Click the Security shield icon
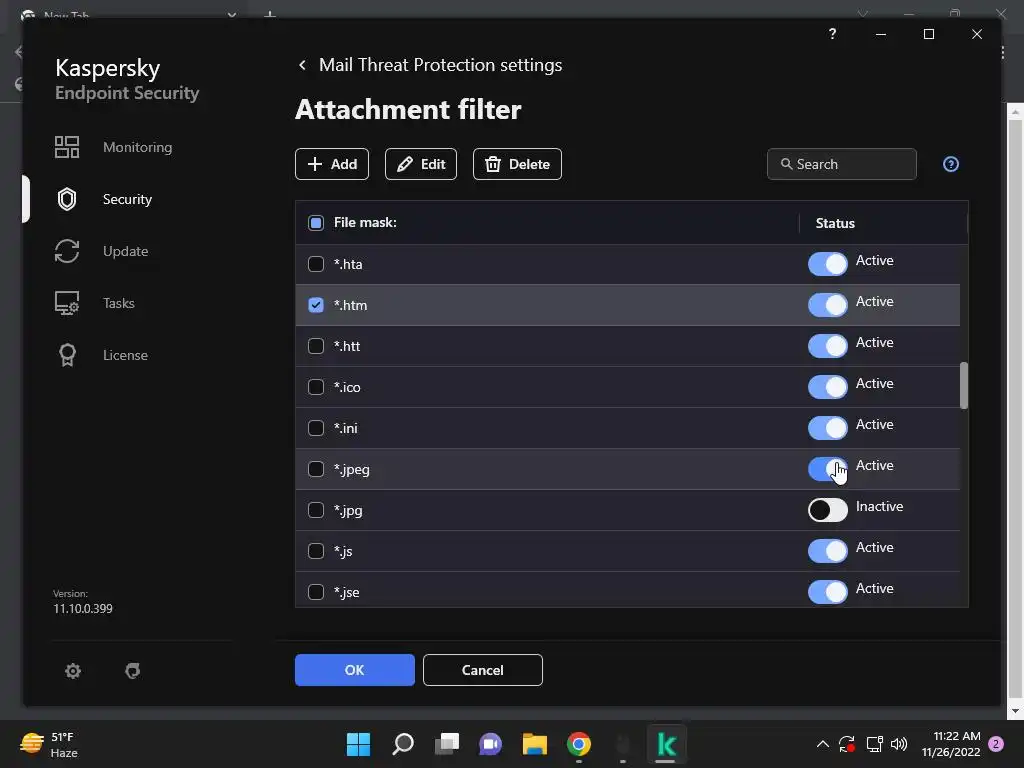 [67, 199]
